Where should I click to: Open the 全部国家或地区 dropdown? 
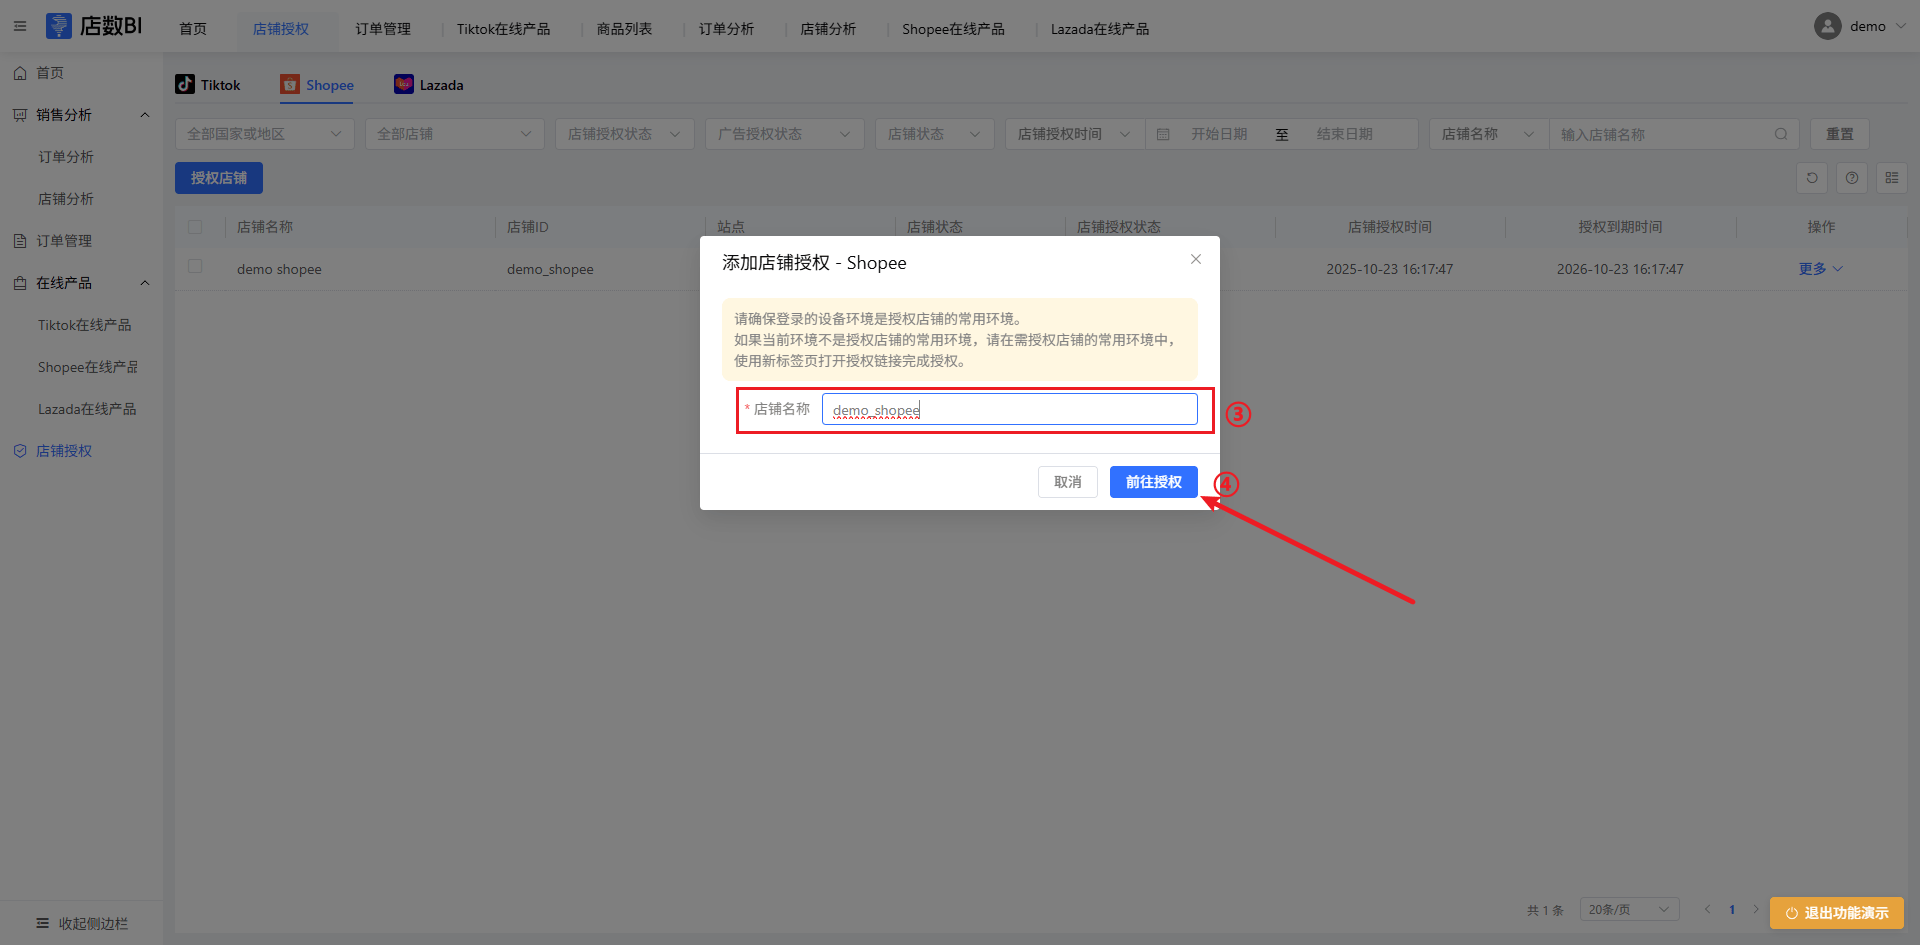(x=264, y=134)
